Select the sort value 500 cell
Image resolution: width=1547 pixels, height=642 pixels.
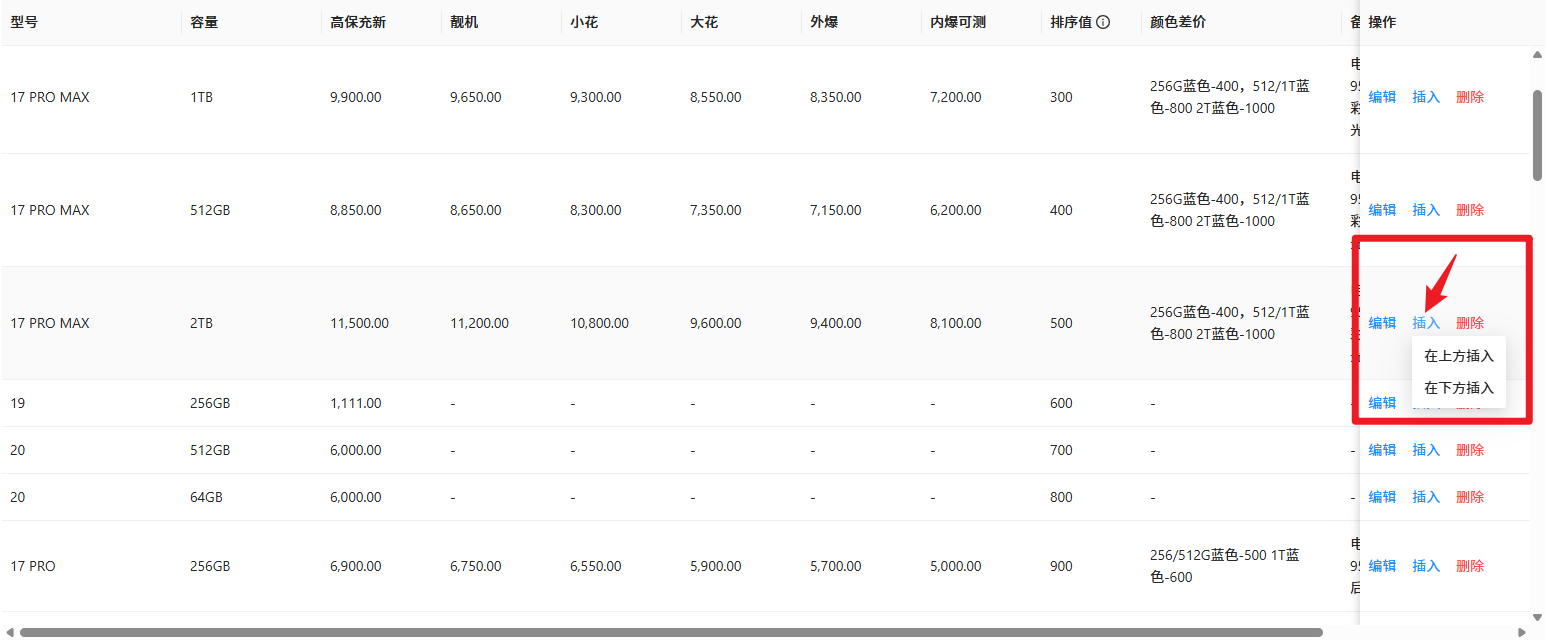1061,323
